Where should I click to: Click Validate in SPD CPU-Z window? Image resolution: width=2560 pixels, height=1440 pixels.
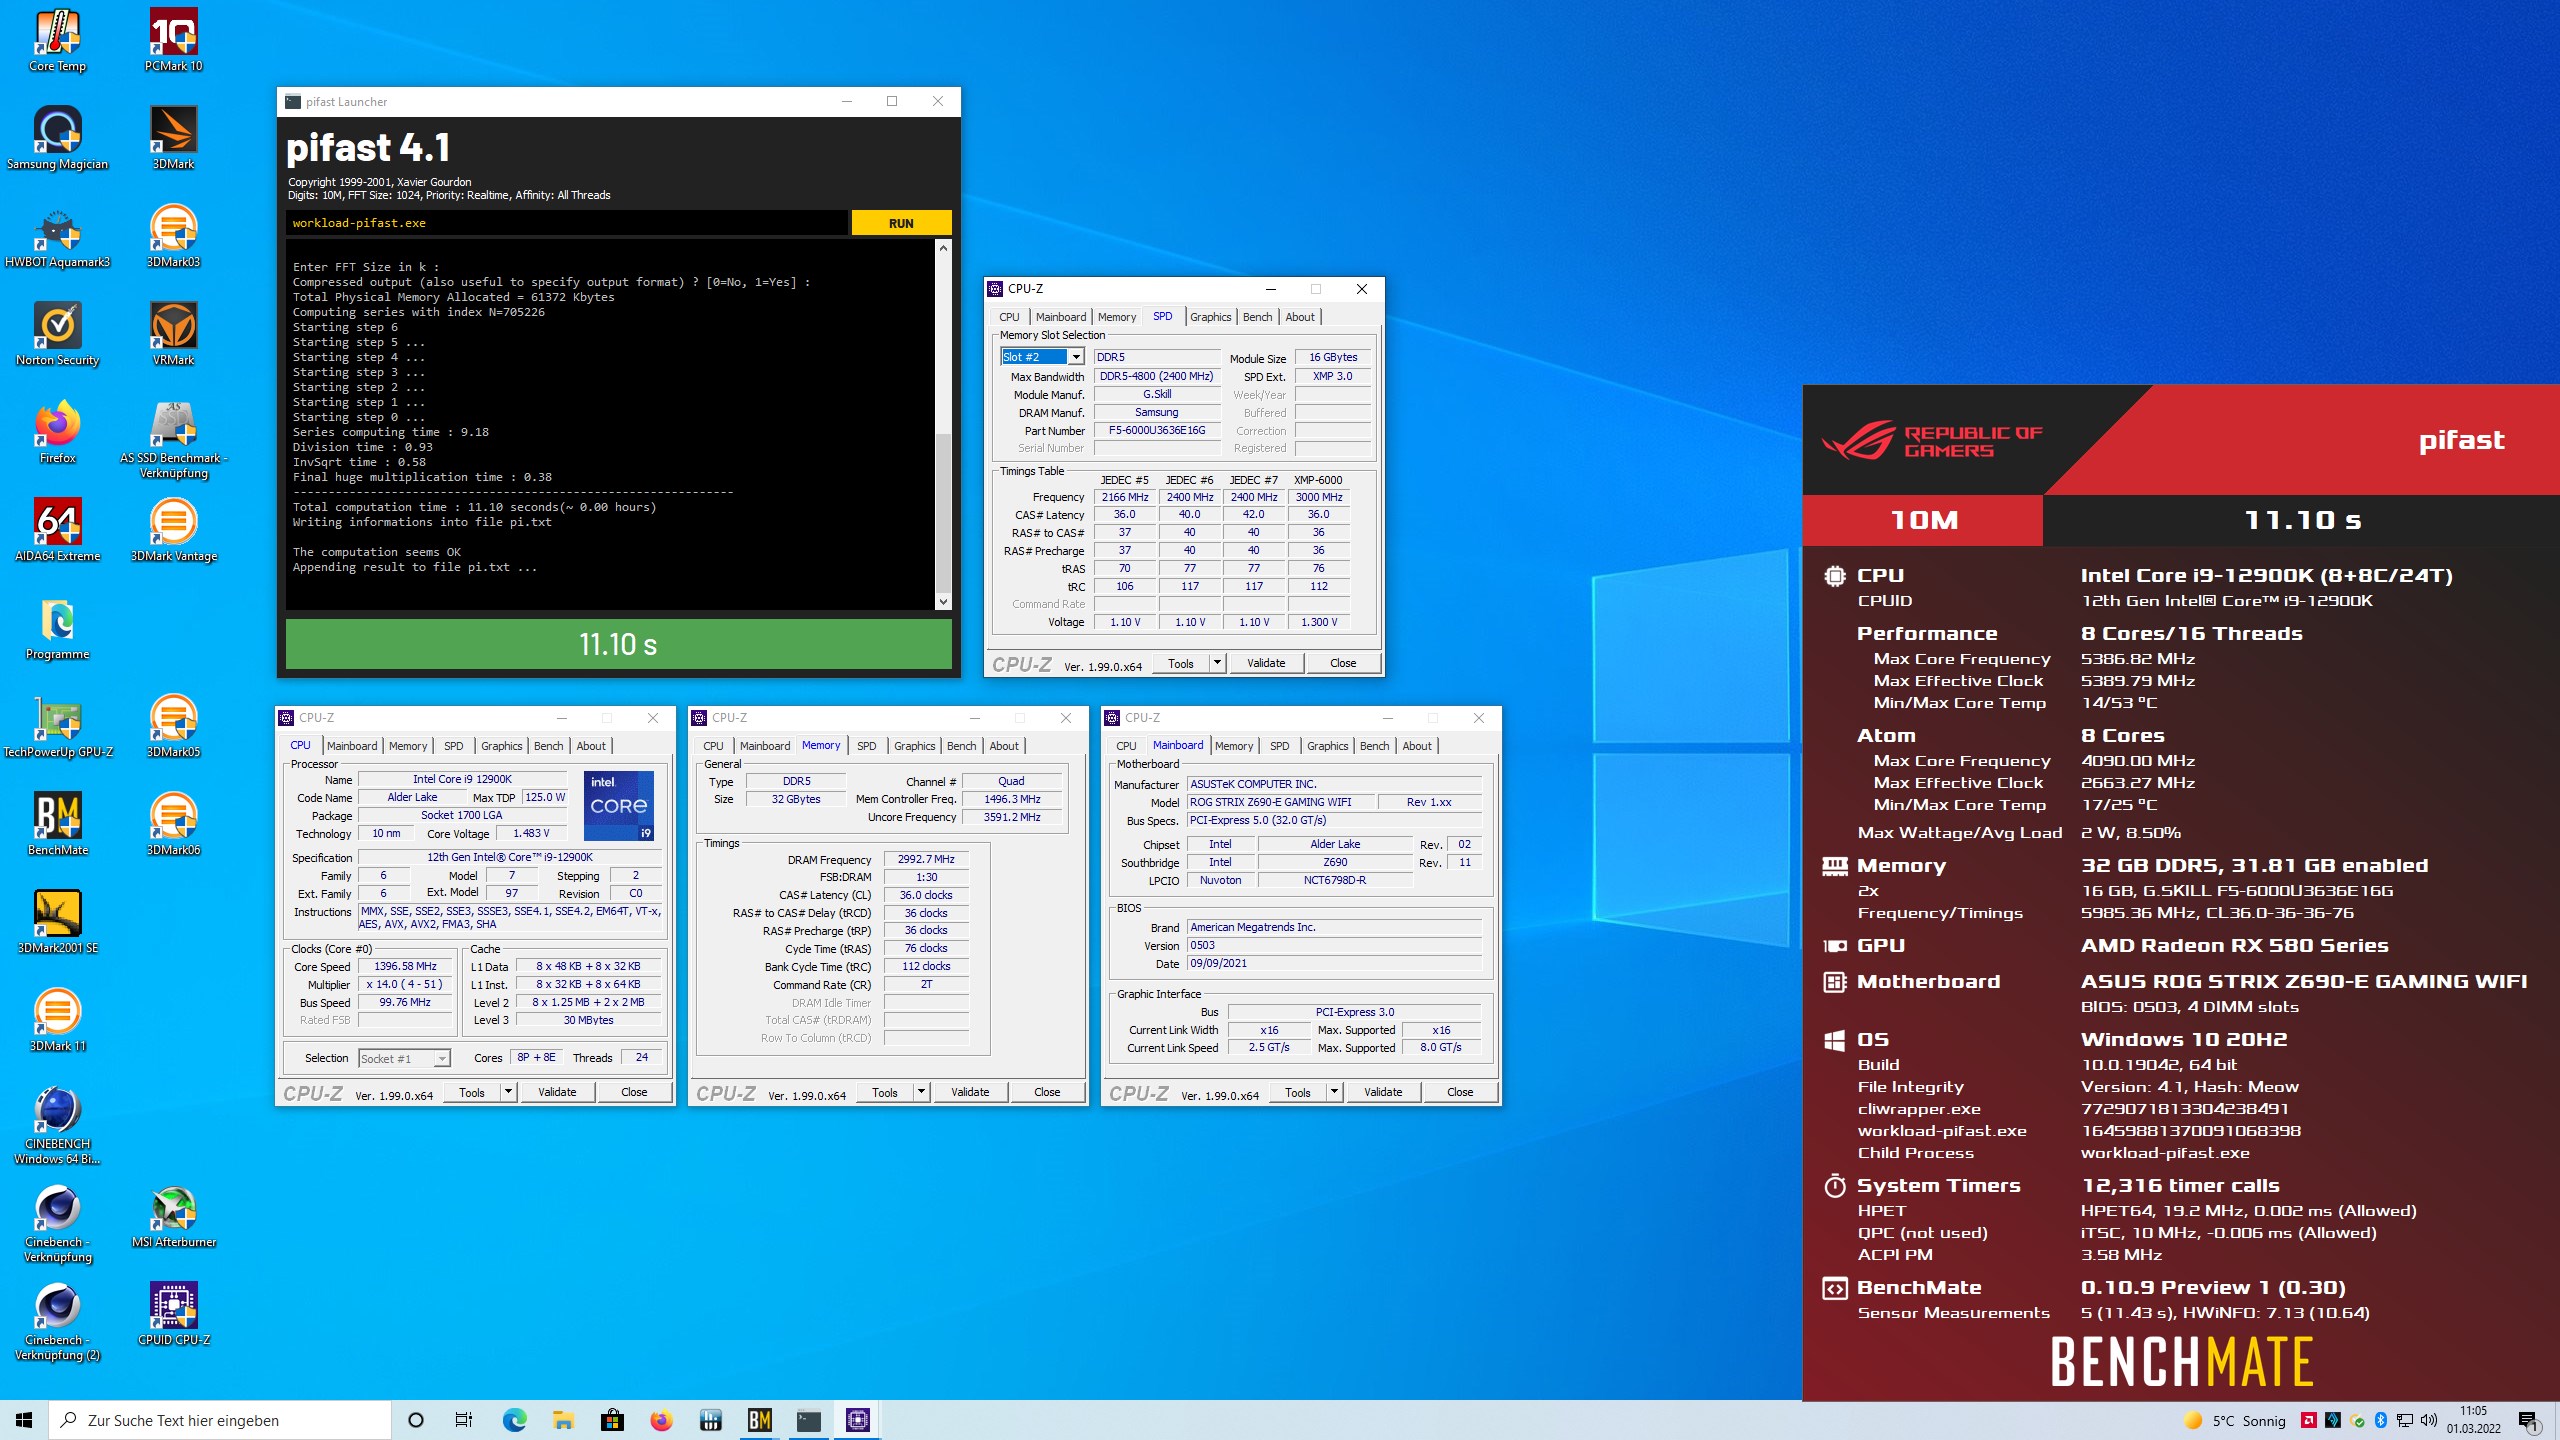click(x=1266, y=663)
